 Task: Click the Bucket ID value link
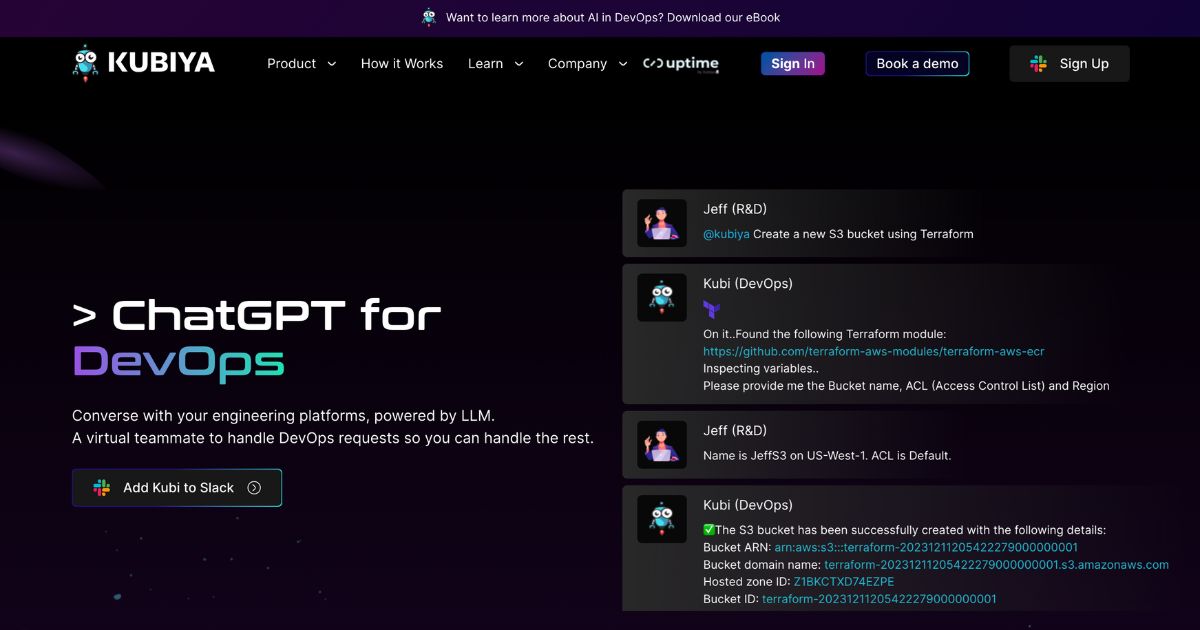pos(879,599)
